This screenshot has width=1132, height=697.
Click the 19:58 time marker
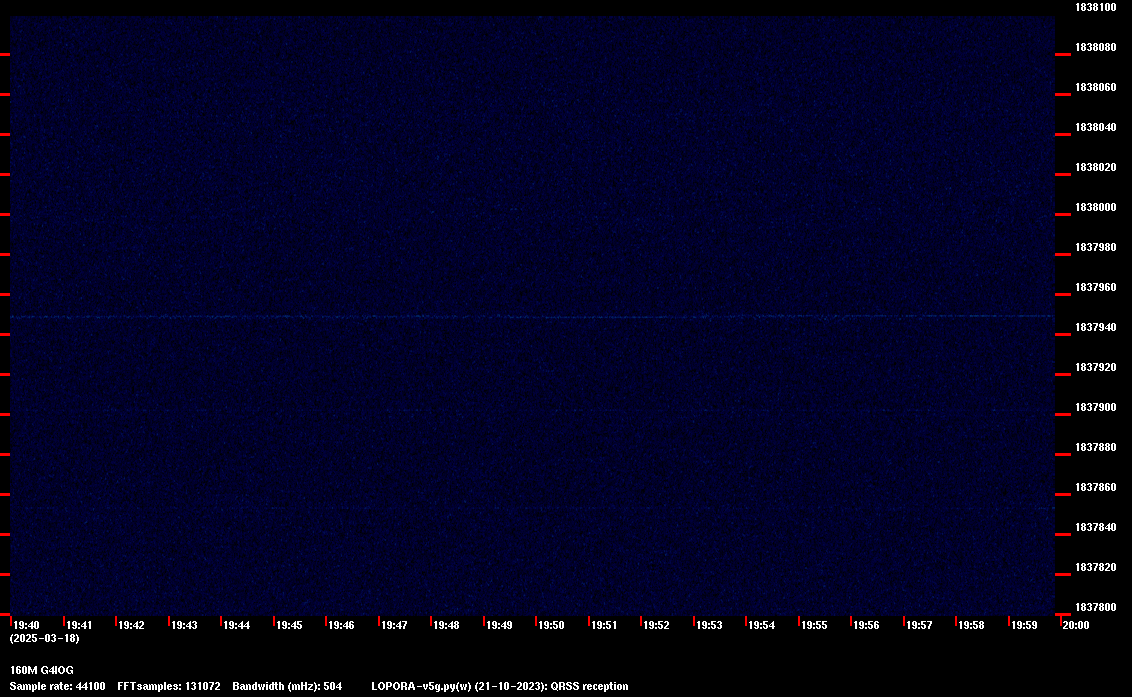coord(971,625)
